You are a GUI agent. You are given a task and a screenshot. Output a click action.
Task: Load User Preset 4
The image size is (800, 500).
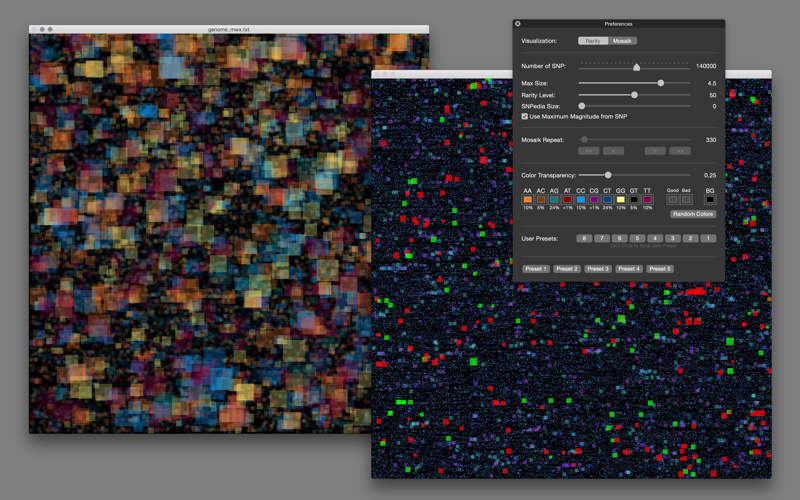(x=655, y=238)
